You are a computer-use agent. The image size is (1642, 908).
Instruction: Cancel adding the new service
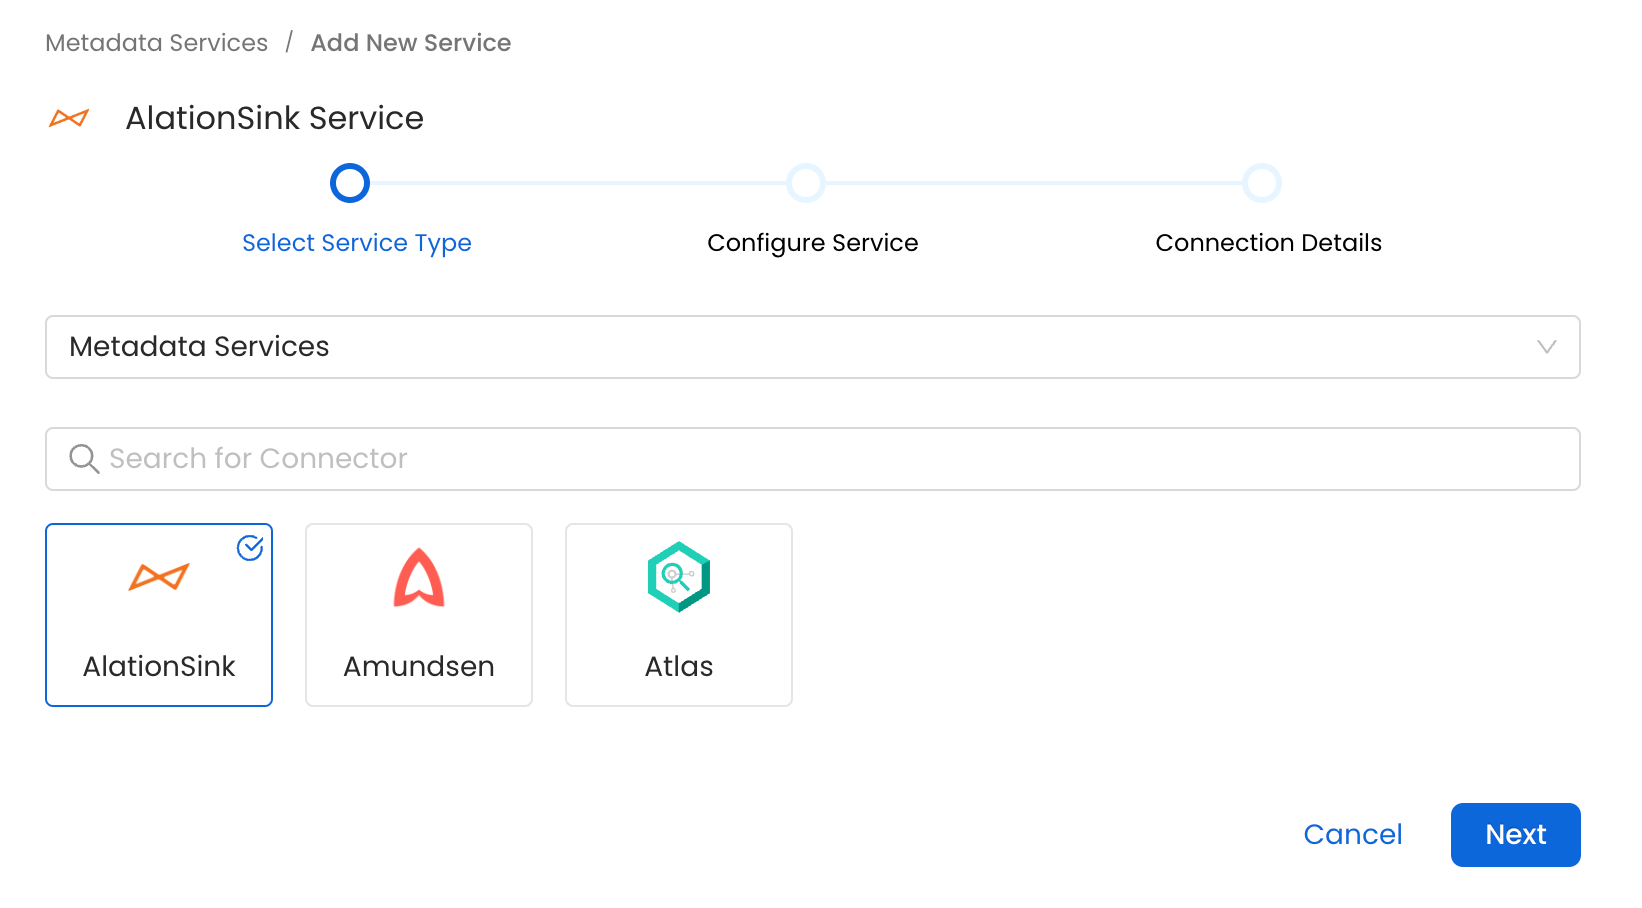point(1352,834)
